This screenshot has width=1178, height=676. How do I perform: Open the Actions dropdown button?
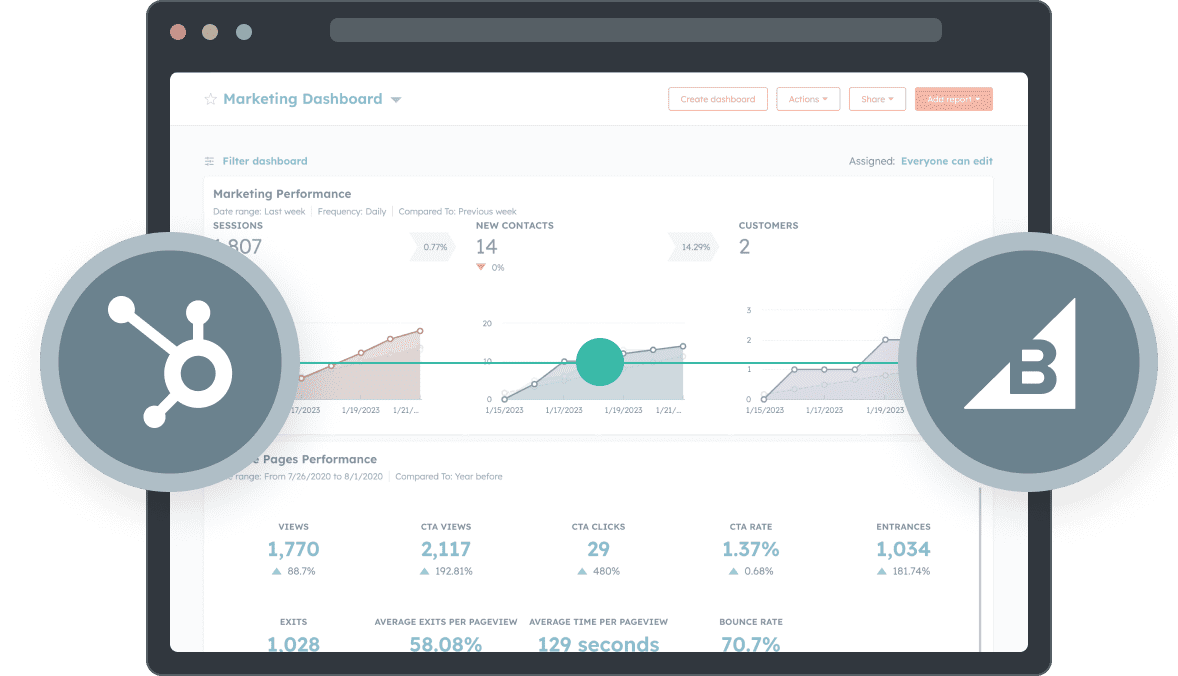tap(808, 99)
